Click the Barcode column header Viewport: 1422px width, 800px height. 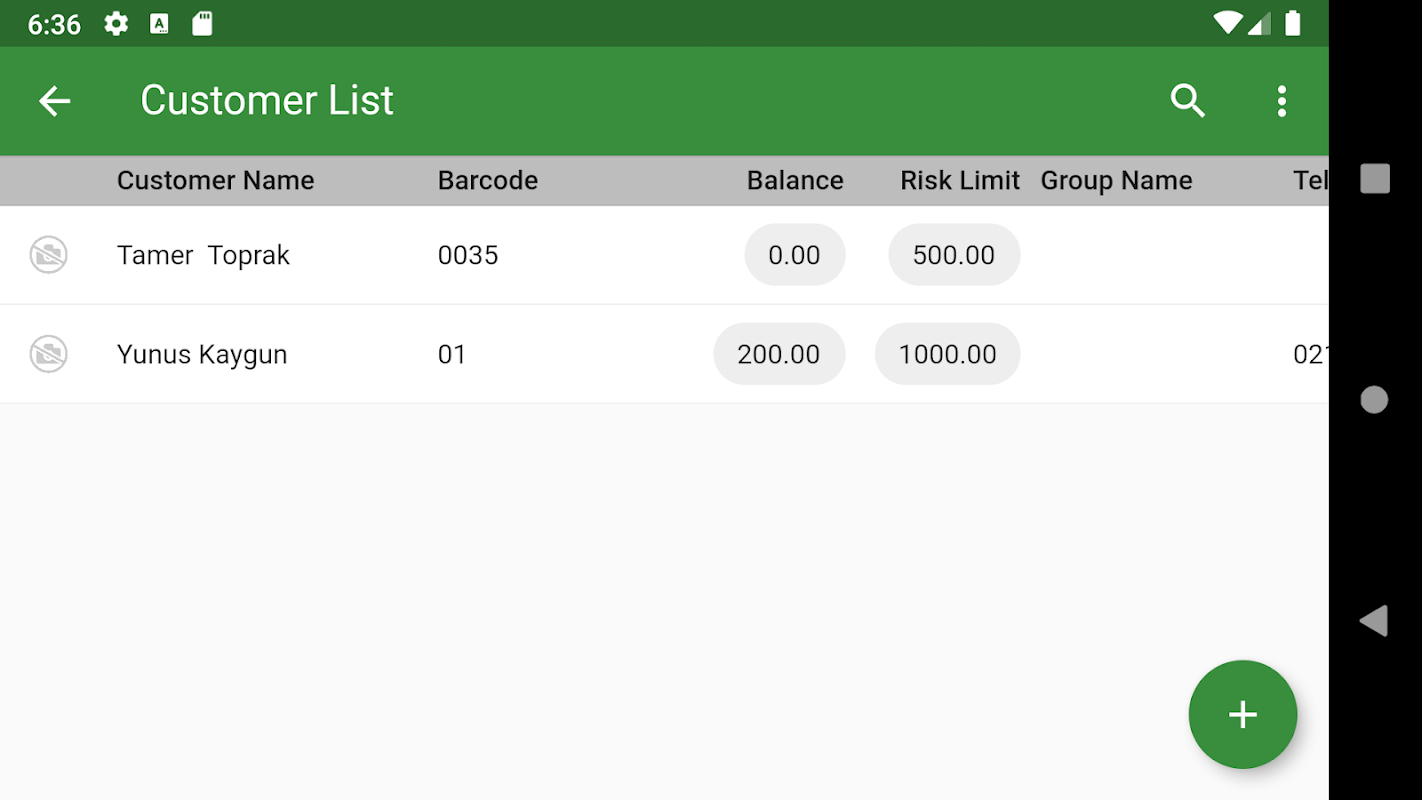click(x=488, y=180)
